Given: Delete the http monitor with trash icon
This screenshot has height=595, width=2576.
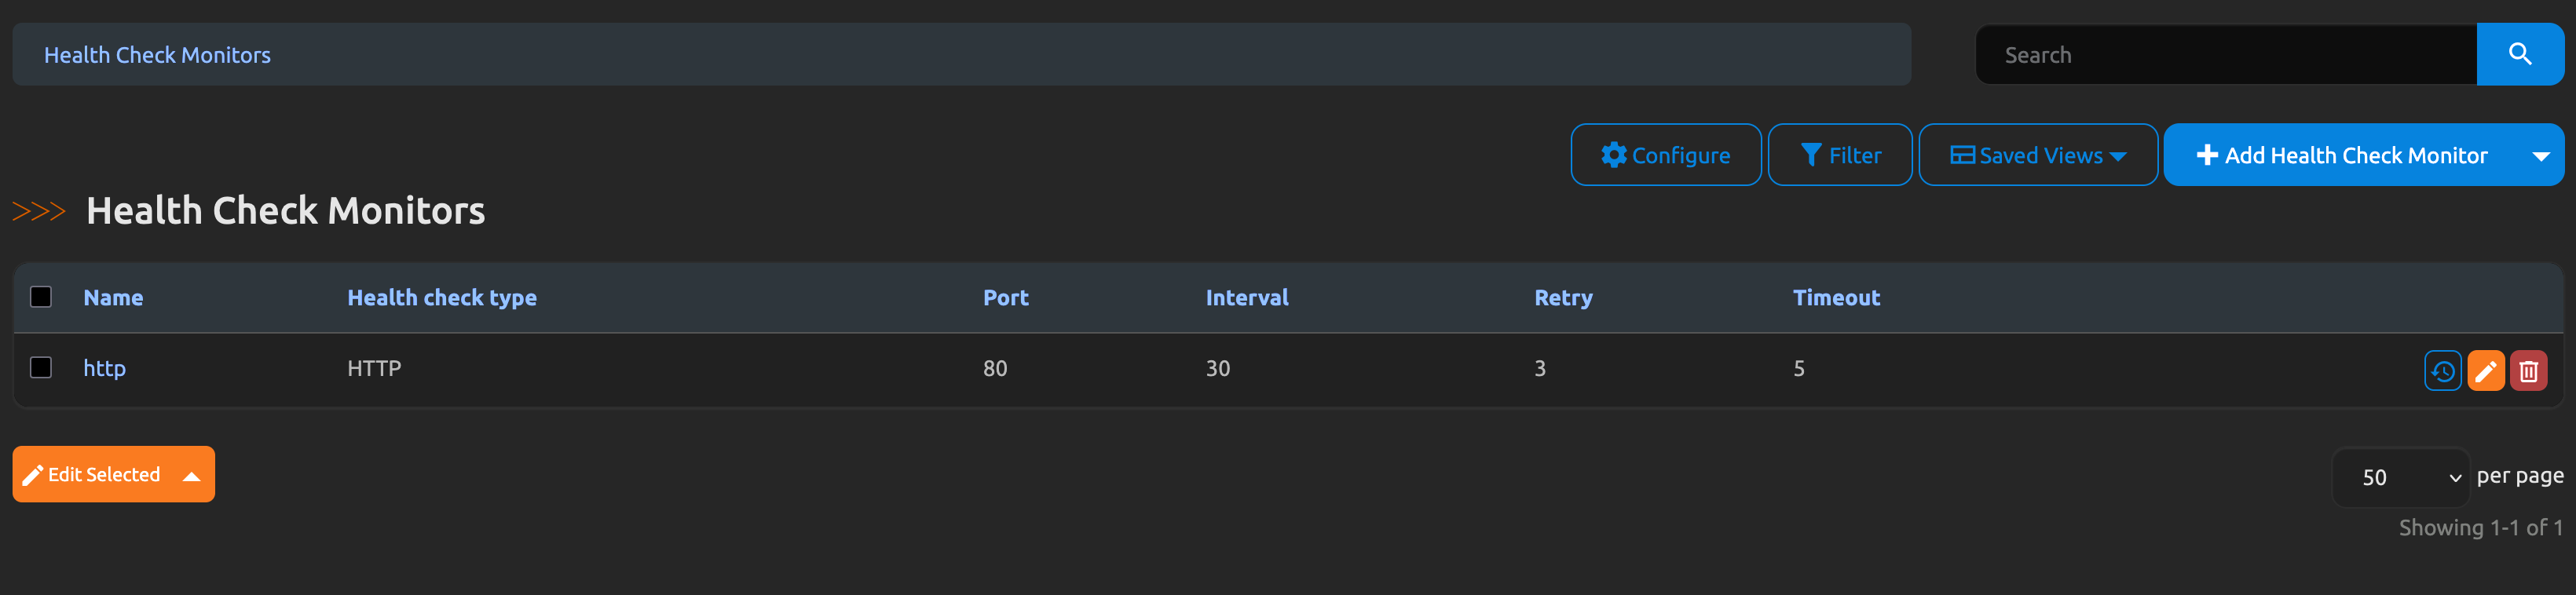Looking at the screenshot, I should 2528,371.
